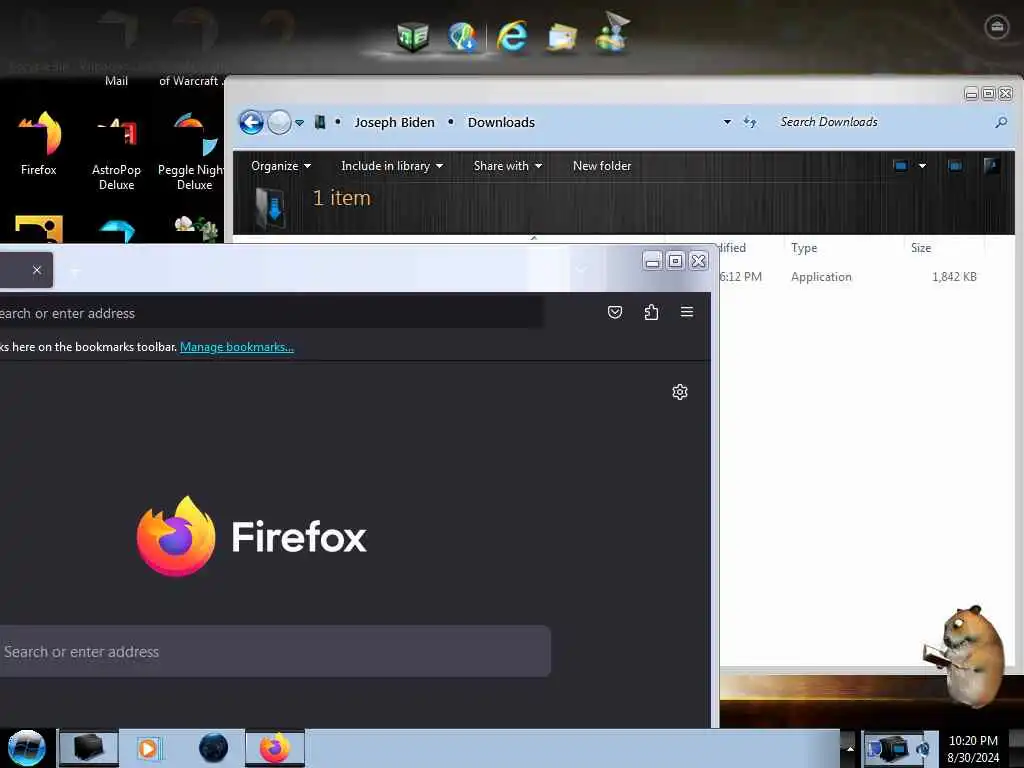Open the mail envelope dock icon
This screenshot has width=1024, height=768.
[x=562, y=37]
